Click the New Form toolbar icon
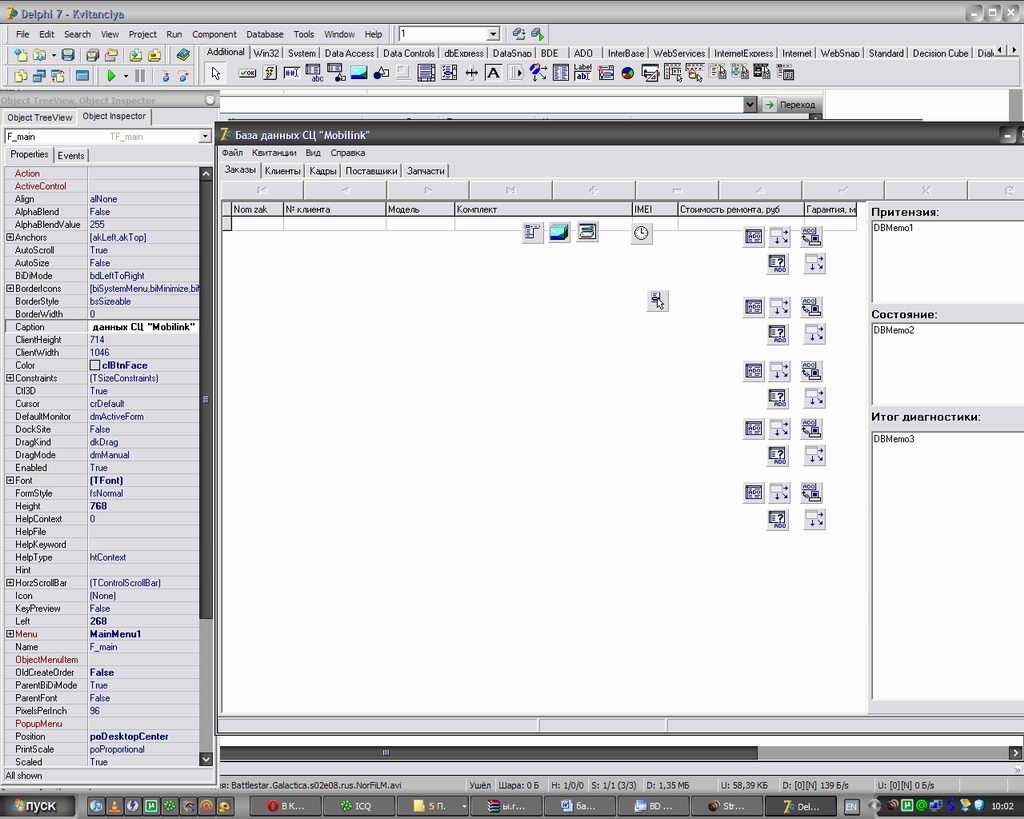Image resolution: width=1024 pixels, height=819 pixels. 82,76
